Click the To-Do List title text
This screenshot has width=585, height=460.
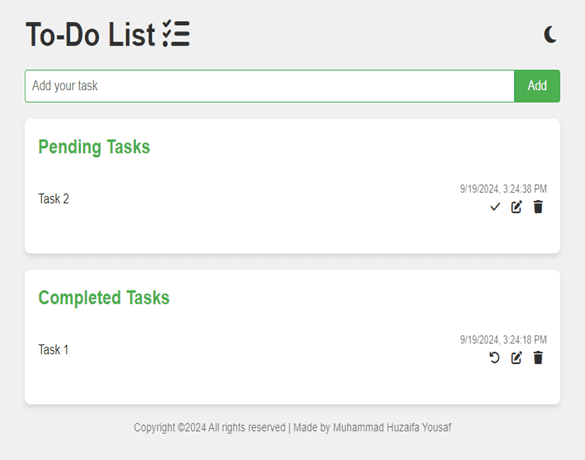pos(90,34)
